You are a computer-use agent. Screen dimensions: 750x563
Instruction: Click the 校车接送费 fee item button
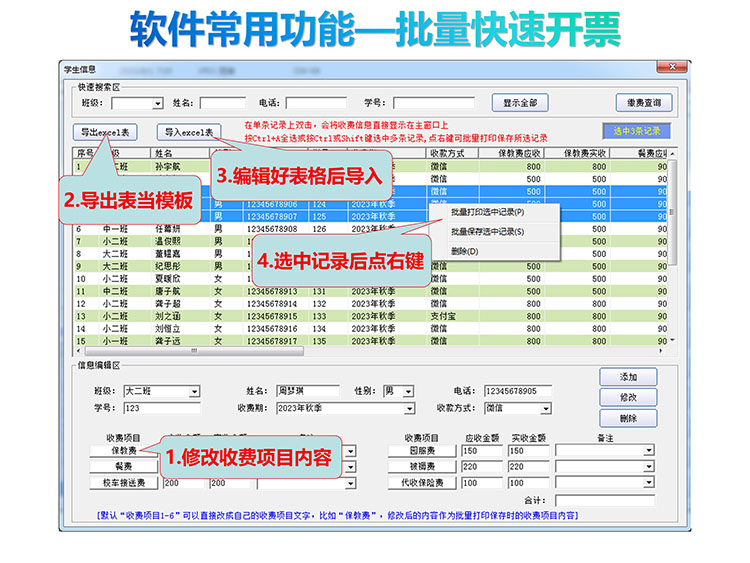click(x=124, y=483)
